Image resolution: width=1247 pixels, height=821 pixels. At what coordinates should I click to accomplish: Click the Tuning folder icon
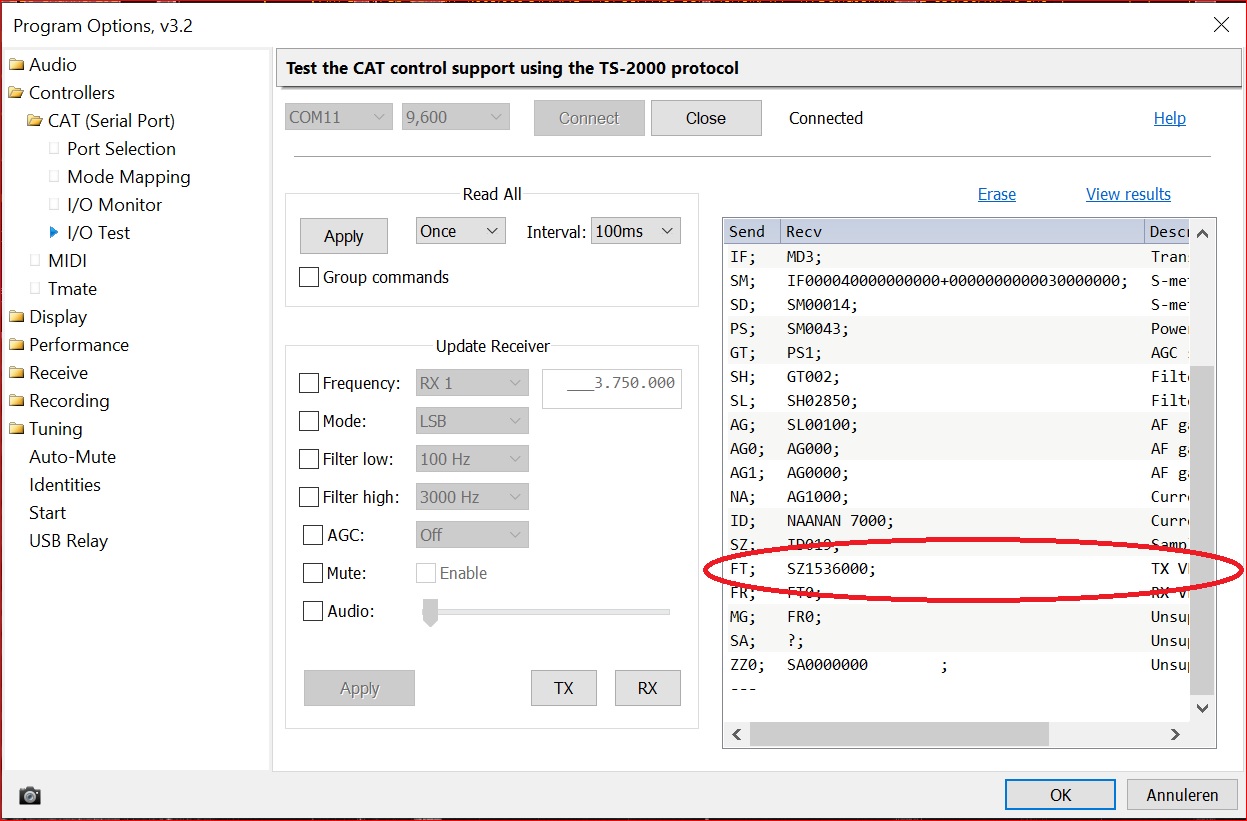[16, 429]
